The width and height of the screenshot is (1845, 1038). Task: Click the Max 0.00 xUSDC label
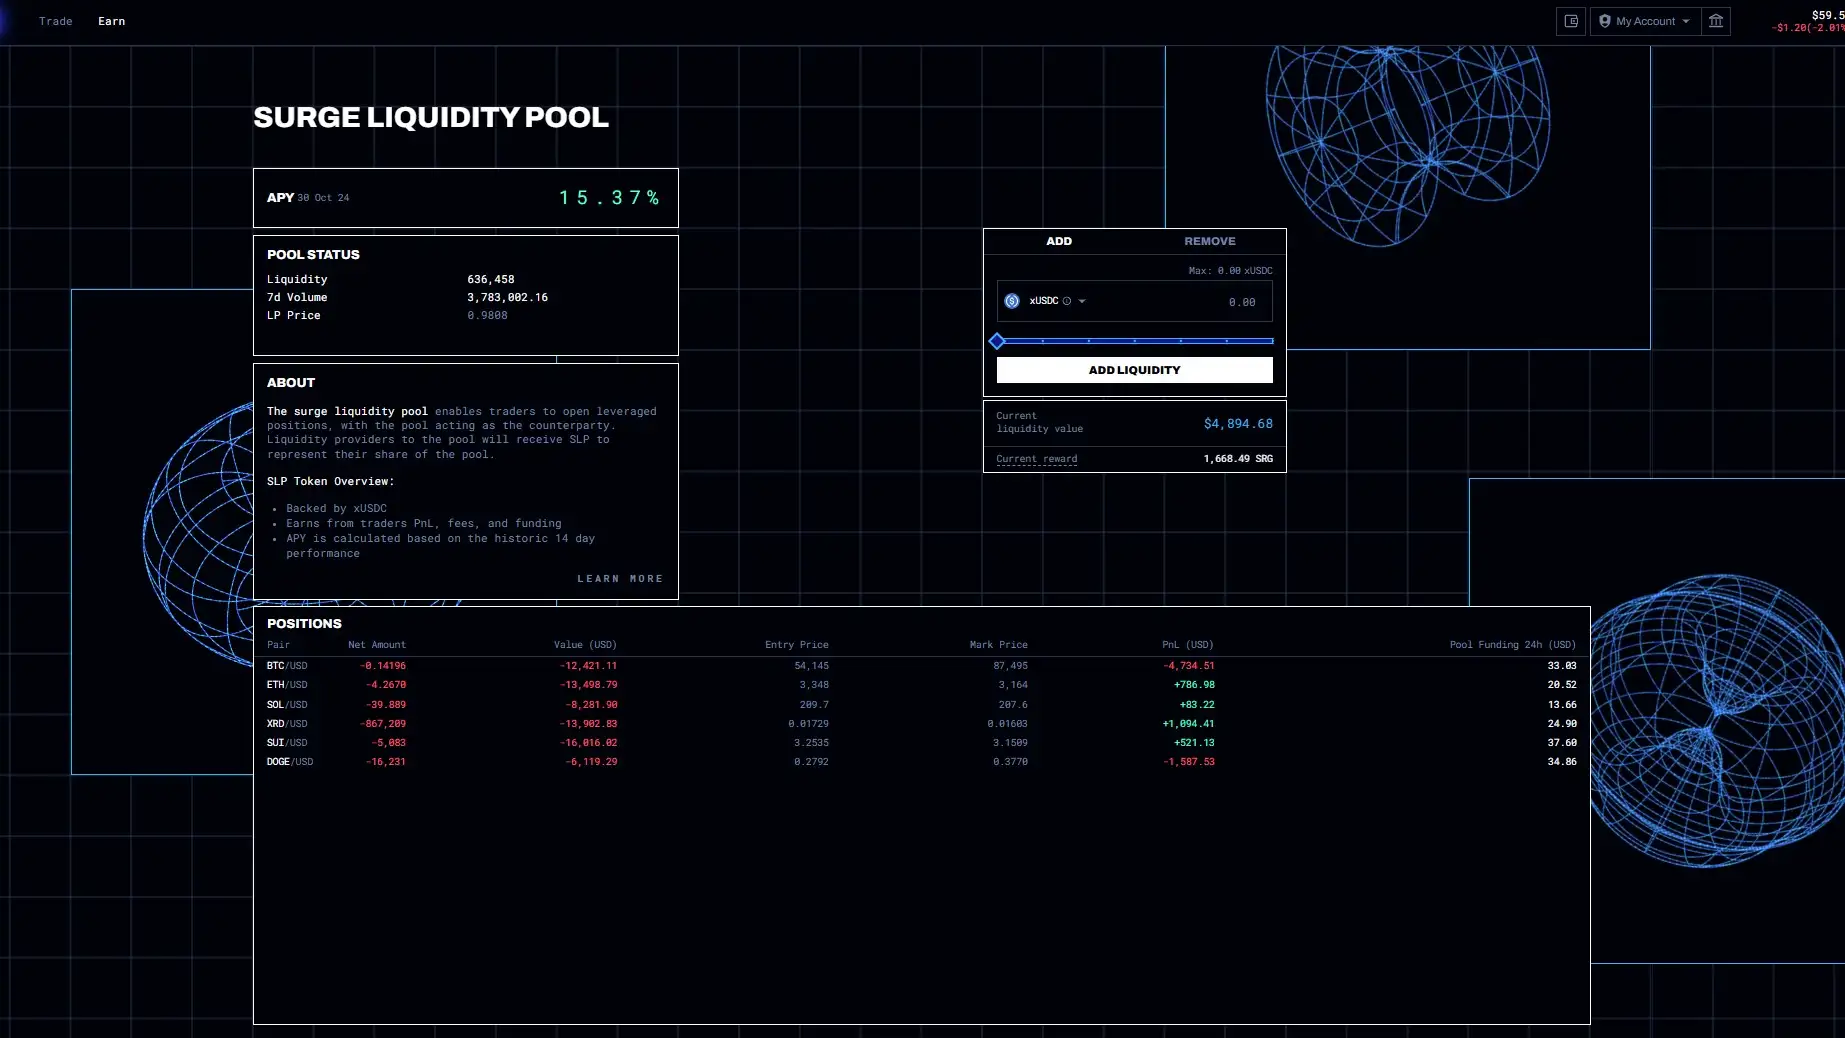(1230, 271)
